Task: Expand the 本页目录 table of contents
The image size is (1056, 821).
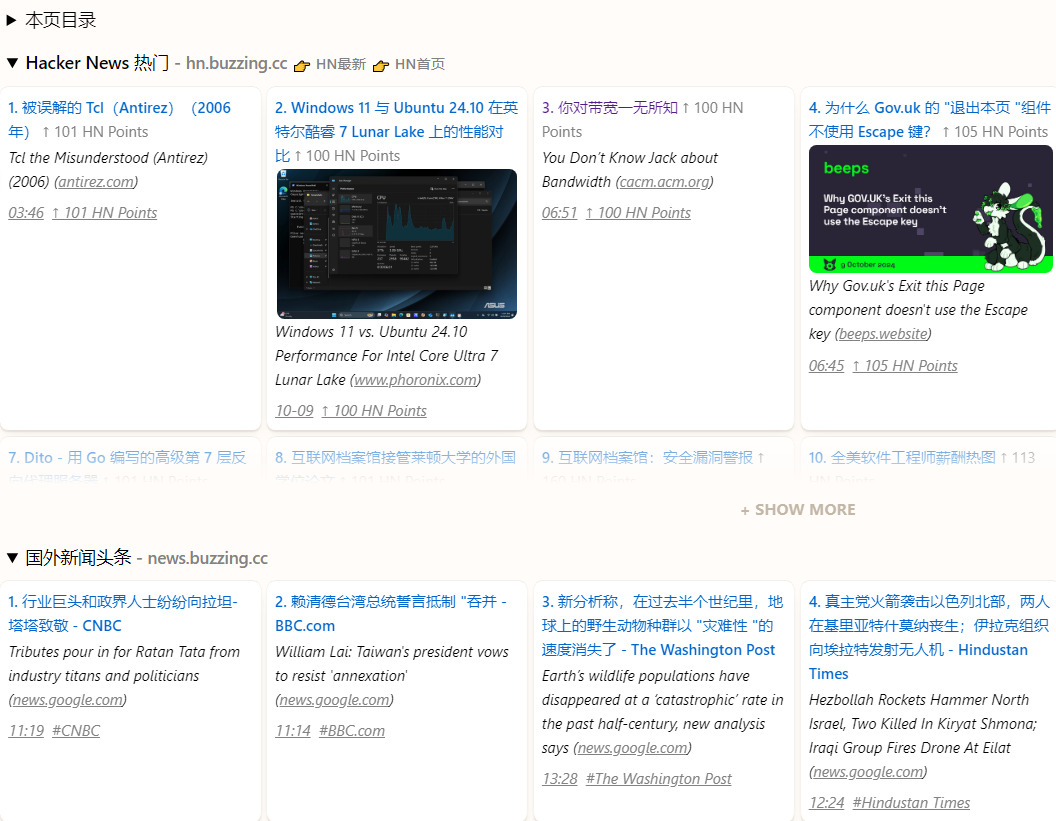Action: [11, 20]
